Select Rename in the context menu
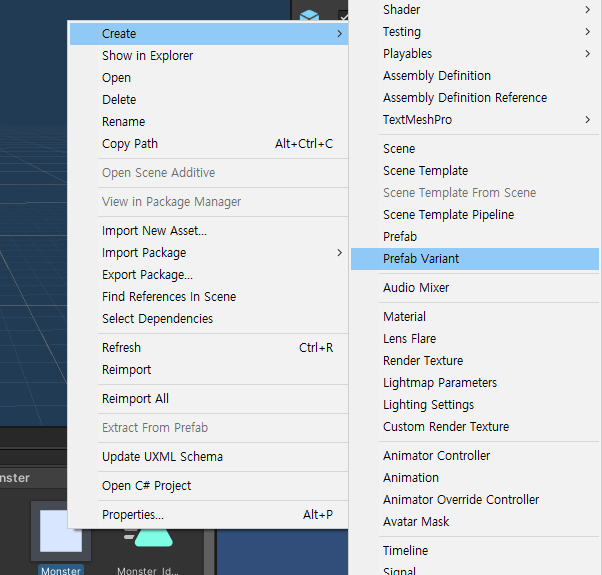Image resolution: width=602 pixels, height=575 pixels. (208, 122)
